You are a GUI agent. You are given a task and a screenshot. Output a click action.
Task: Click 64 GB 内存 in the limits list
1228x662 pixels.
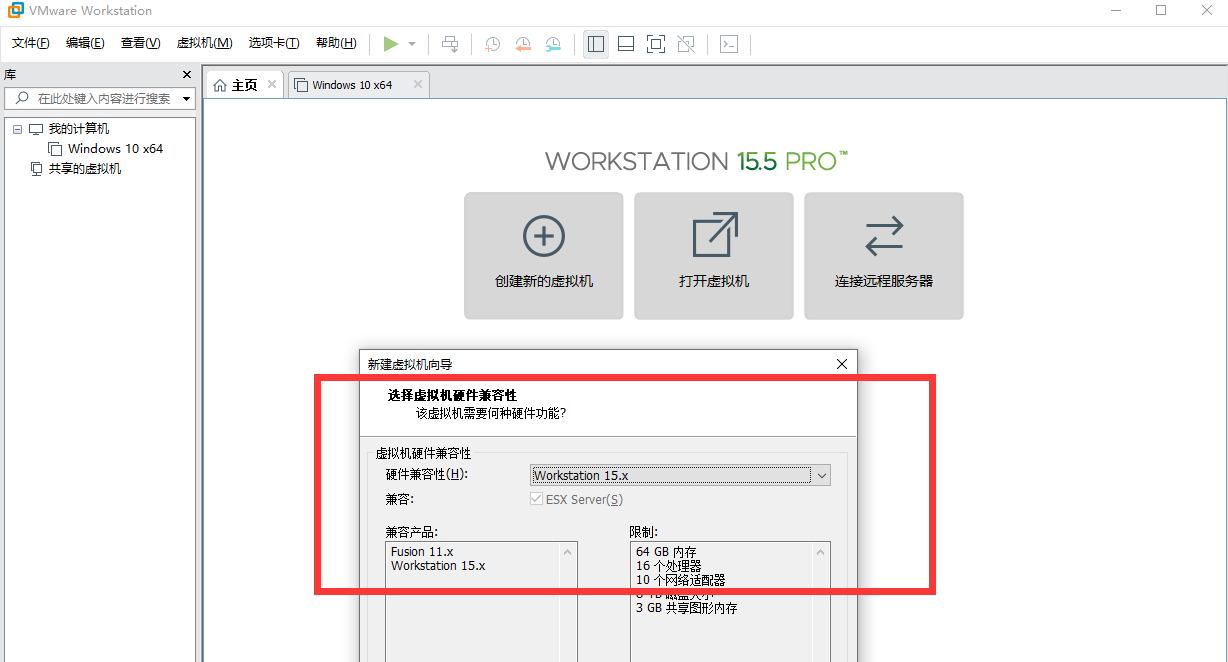[x=666, y=551]
